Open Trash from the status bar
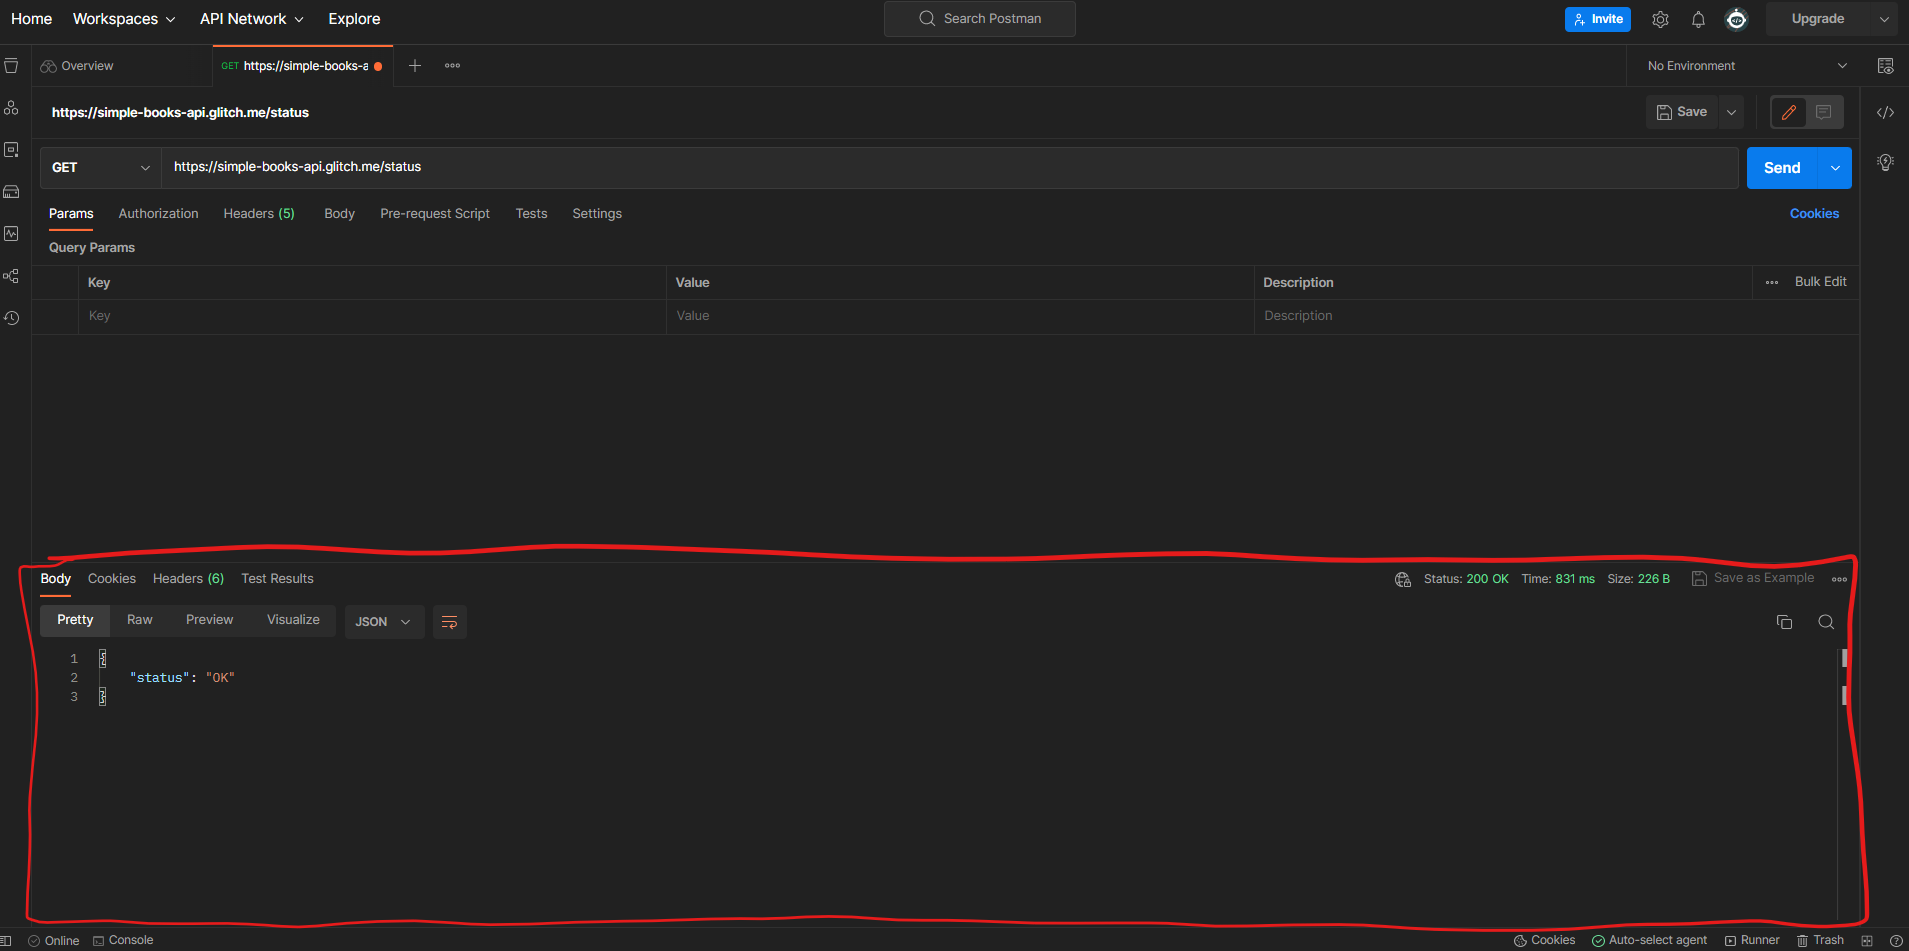Image resolution: width=1909 pixels, height=951 pixels. (1820, 940)
